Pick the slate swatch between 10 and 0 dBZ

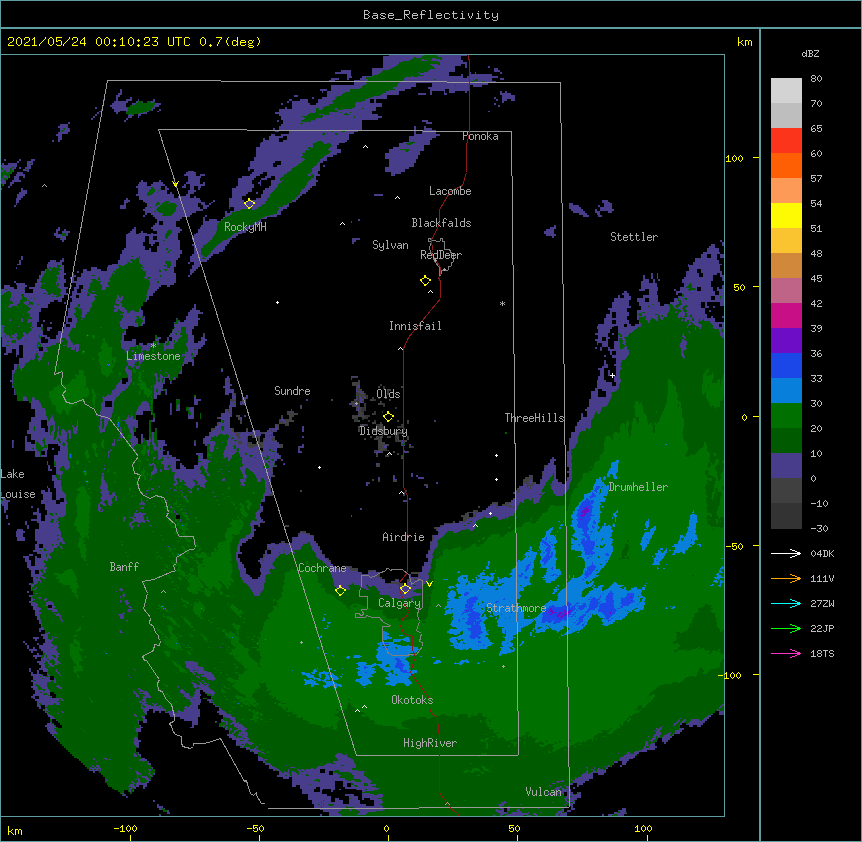click(786, 466)
